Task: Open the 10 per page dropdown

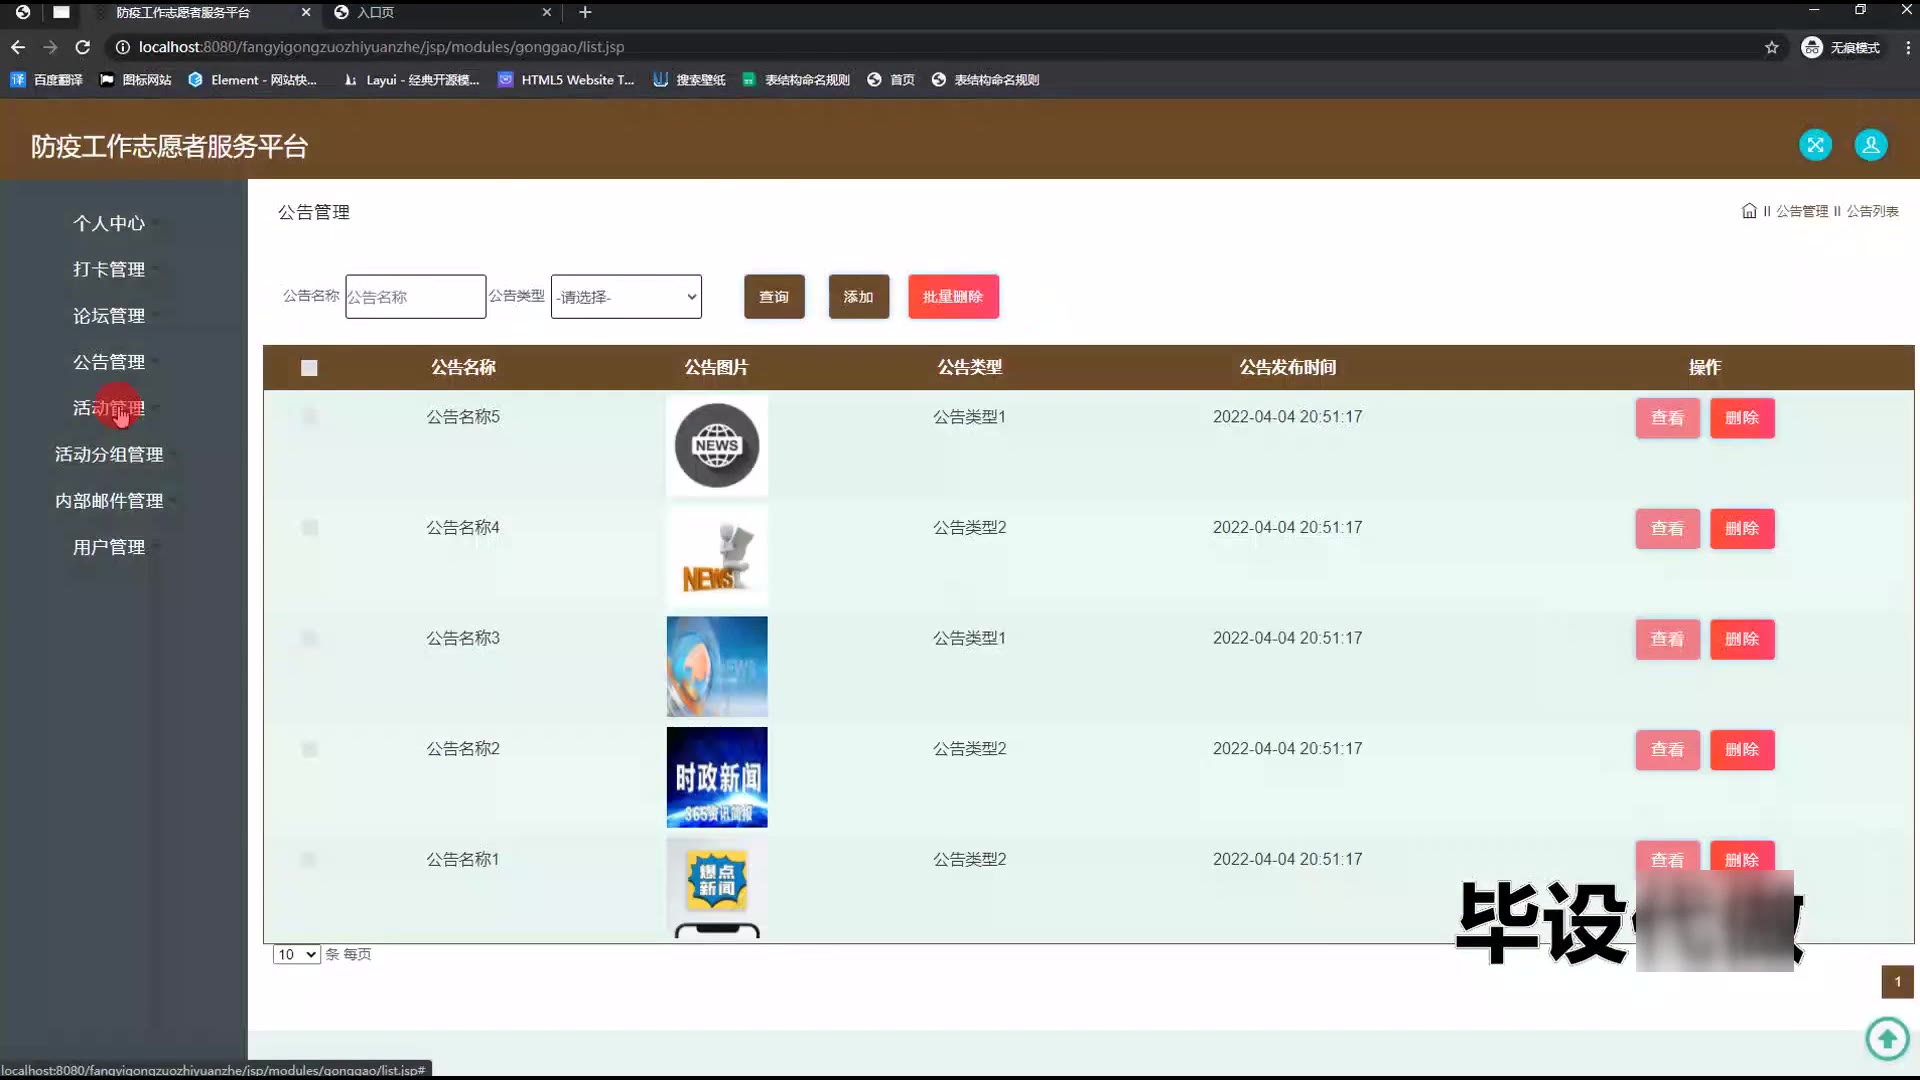Action: tap(296, 954)
